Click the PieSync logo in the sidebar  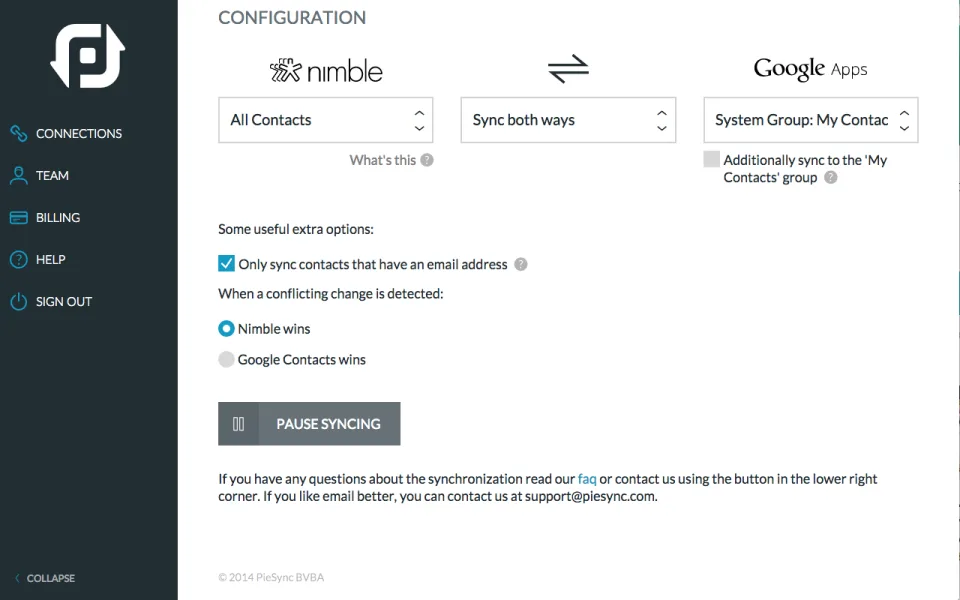tap(88, 56)
